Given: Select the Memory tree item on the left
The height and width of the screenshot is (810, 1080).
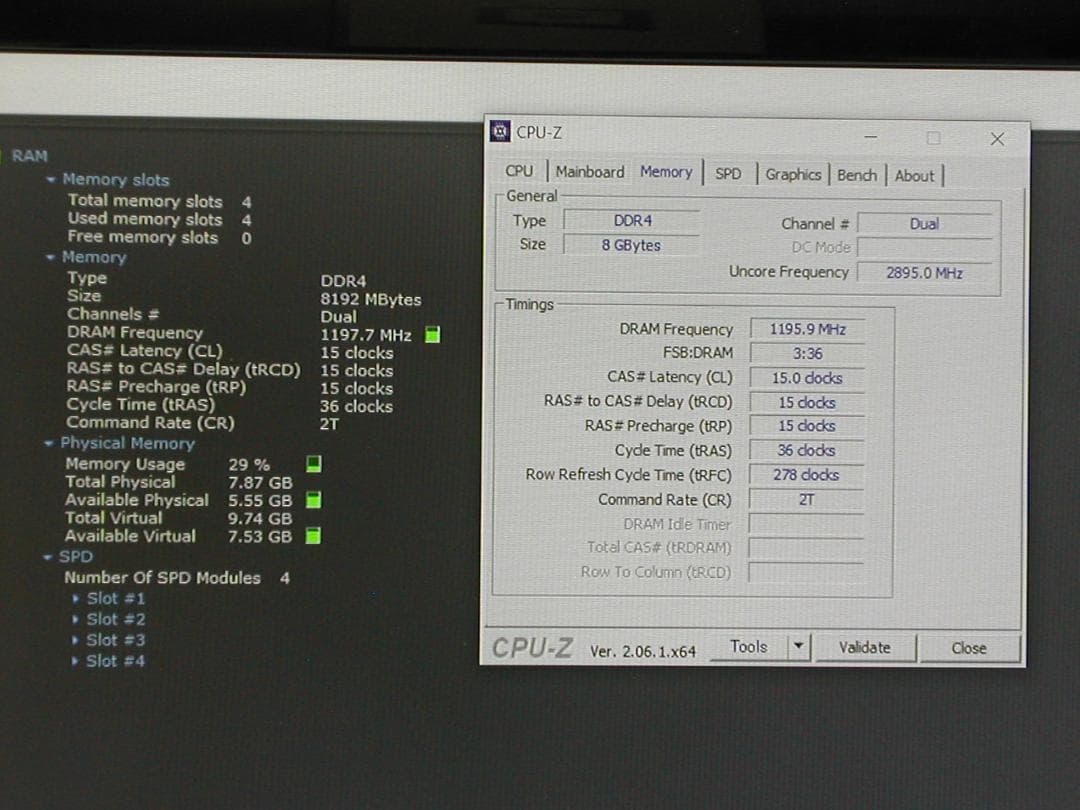Looking at the screenshot, I should pyautogui.click(x=92, y=257).
